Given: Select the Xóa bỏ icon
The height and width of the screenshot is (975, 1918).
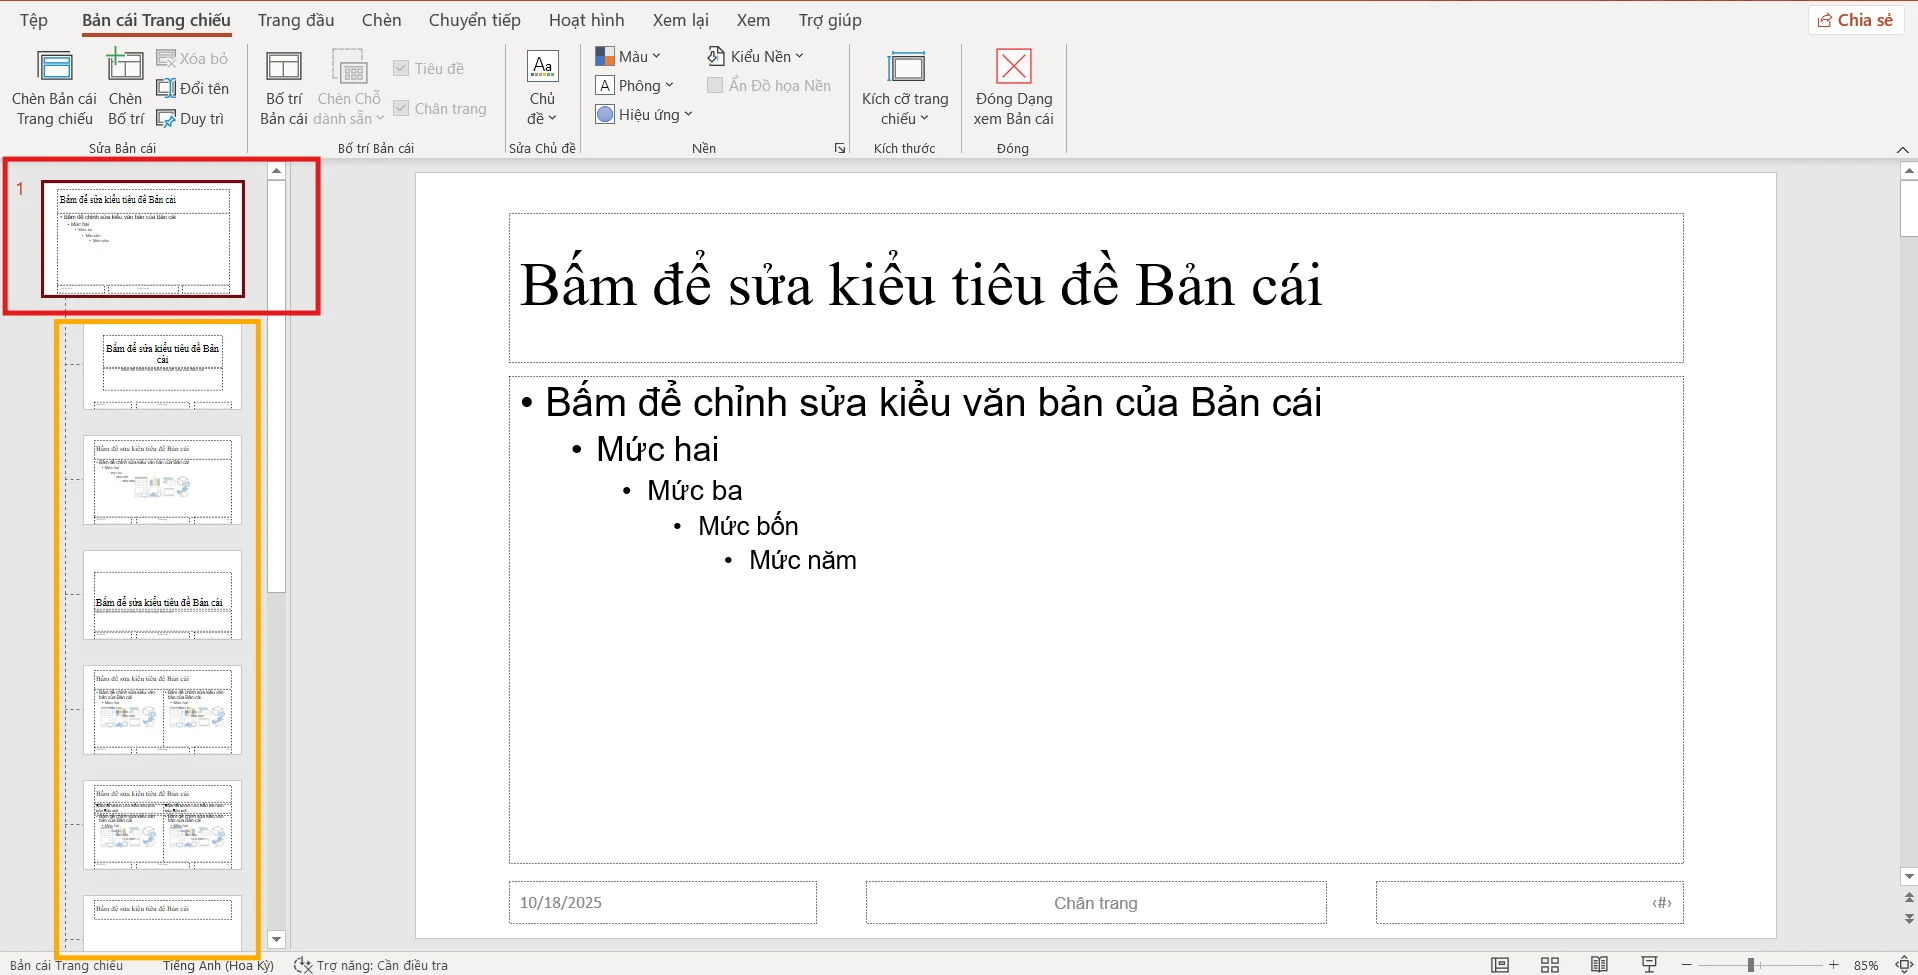Looking at the screenshot, I should click(x=193, y=57).
